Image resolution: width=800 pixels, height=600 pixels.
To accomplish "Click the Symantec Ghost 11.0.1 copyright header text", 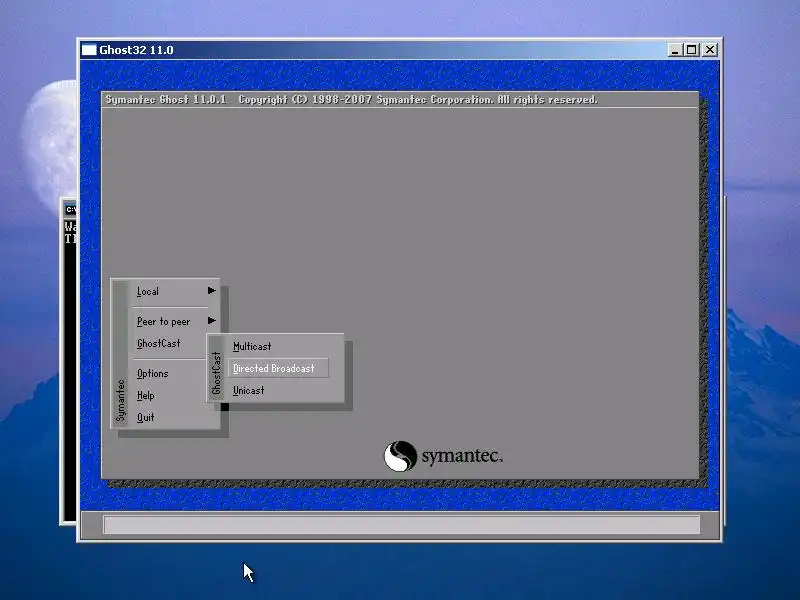I will 352,99.
